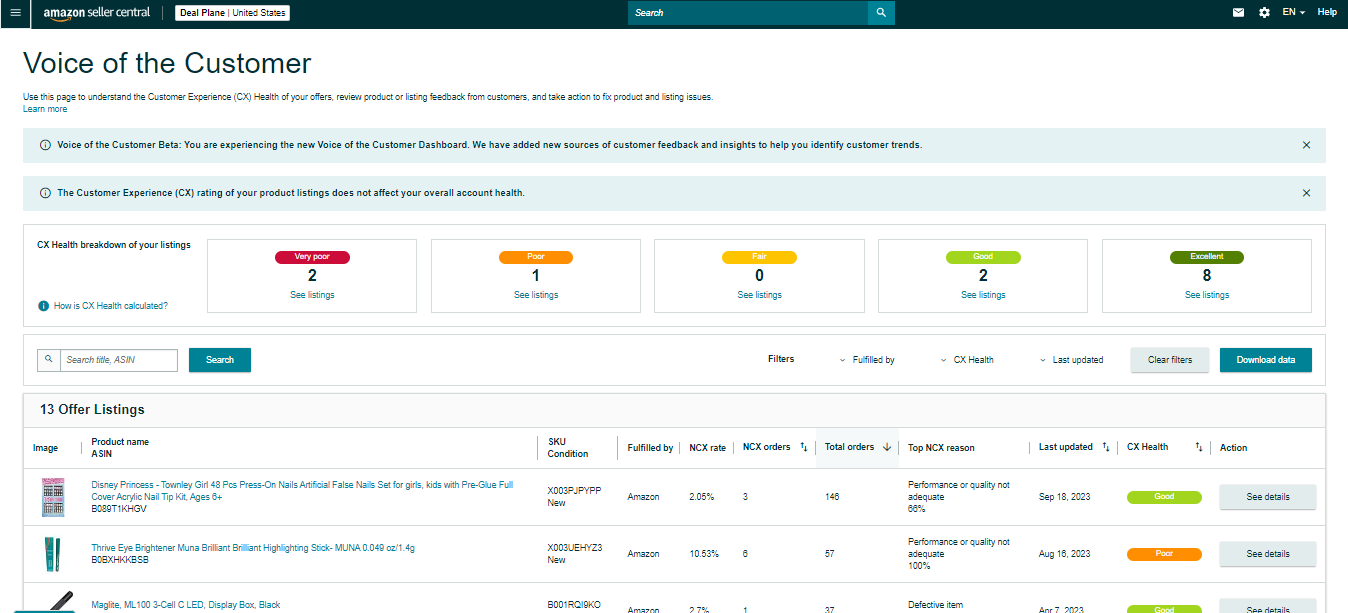See details for Disney Princess nails listing
Viewport: 1348px width, 613px height.
click(x=1268, y=497)
